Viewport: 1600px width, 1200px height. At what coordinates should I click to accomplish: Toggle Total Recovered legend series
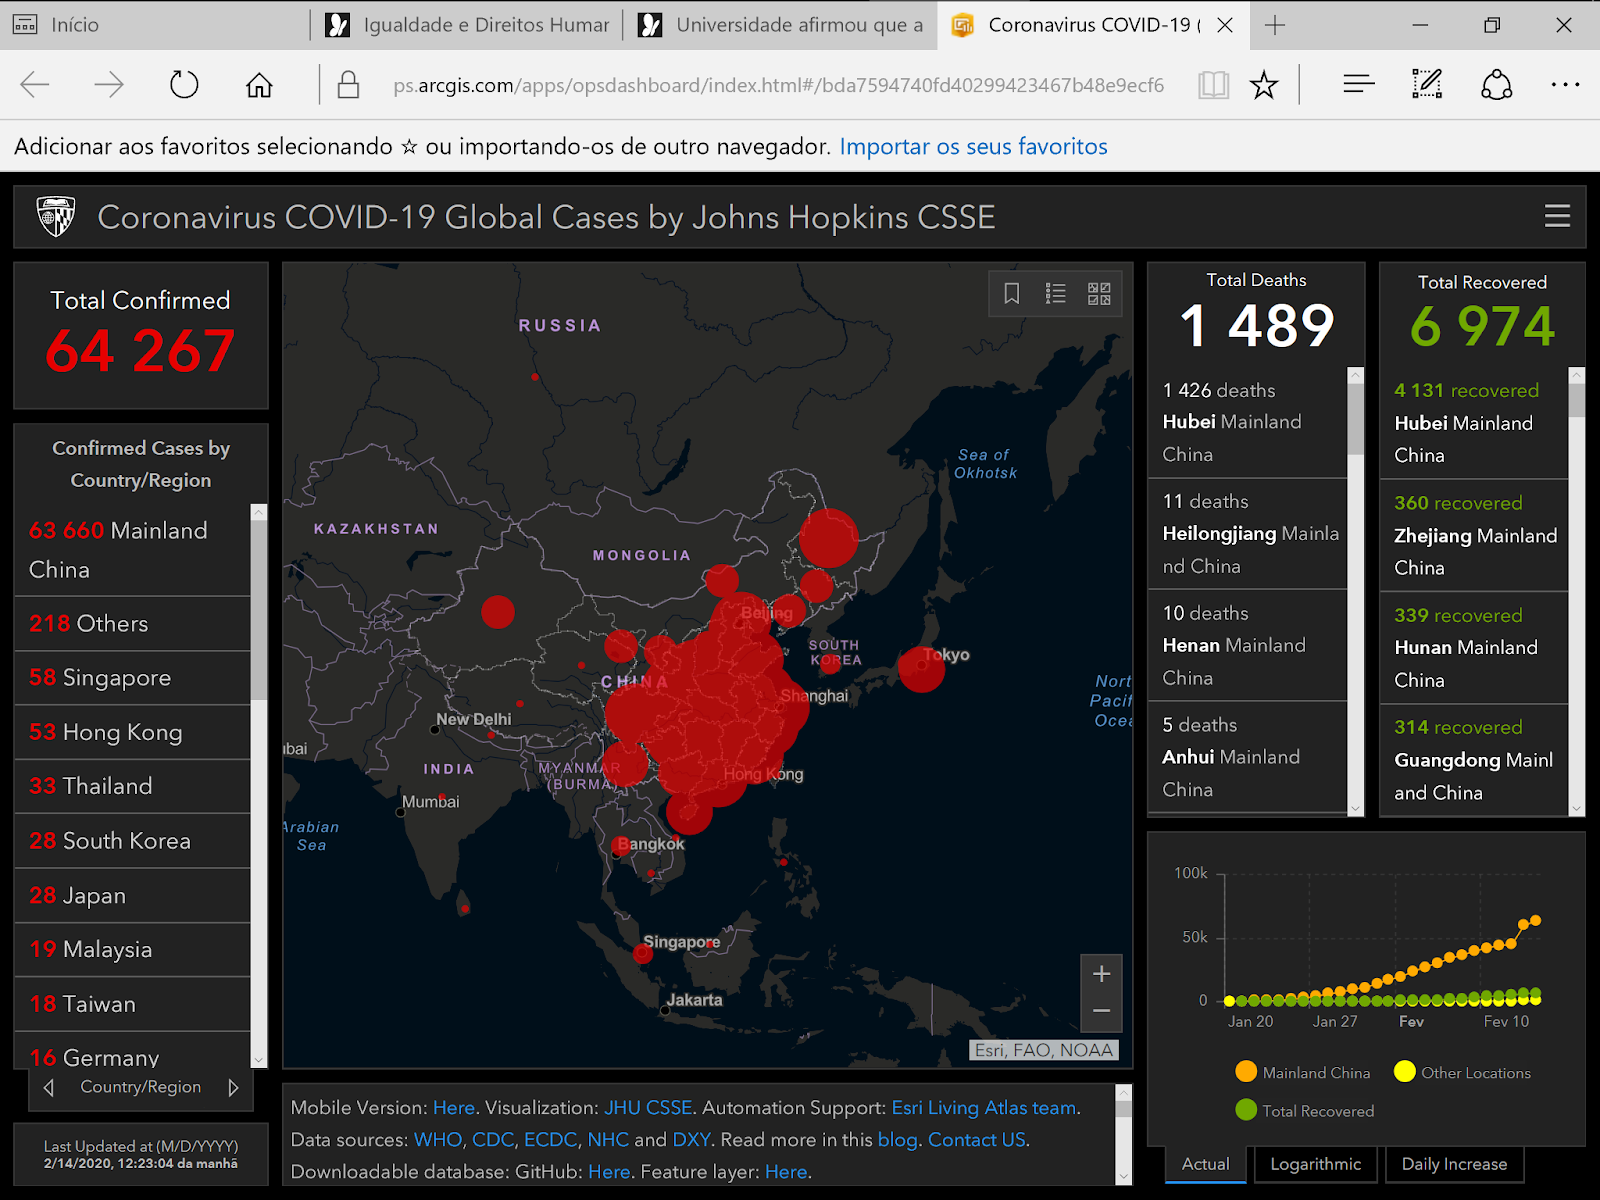(x=1305, y=1110)
